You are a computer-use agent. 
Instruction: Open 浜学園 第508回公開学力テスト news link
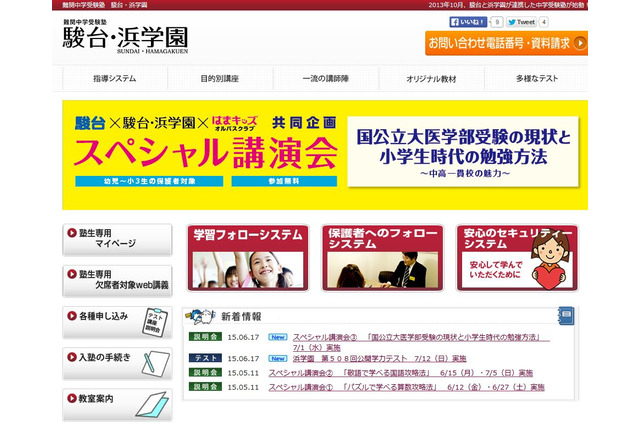pyautogui.click(x=379, y=359)
